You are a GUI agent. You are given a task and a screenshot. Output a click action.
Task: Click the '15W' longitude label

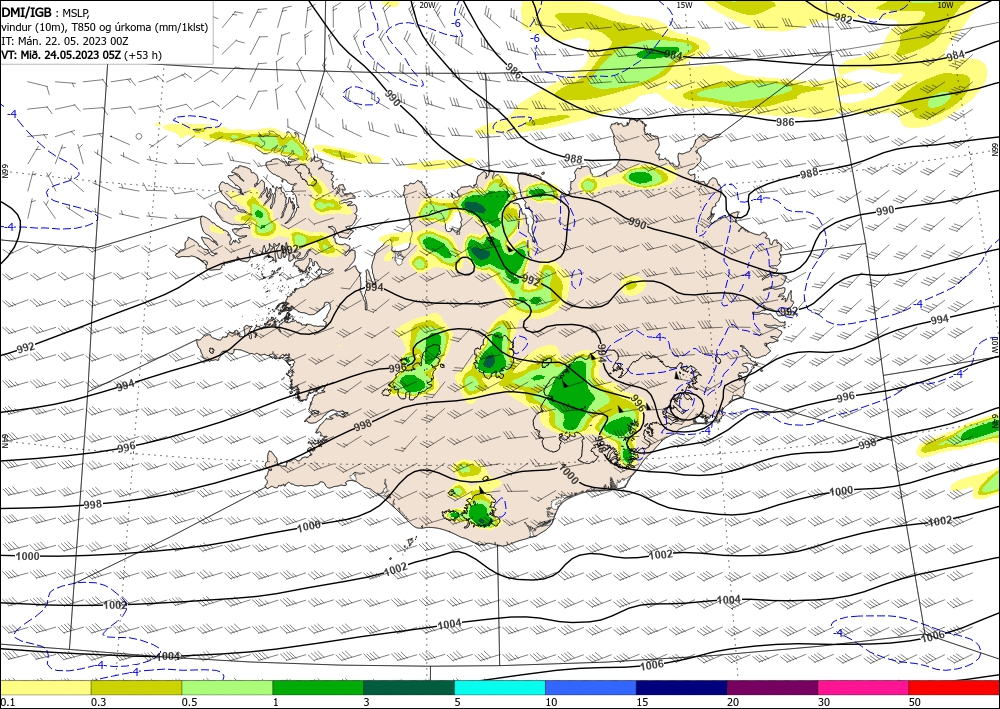pyautogui.click(x=684, y=5)
